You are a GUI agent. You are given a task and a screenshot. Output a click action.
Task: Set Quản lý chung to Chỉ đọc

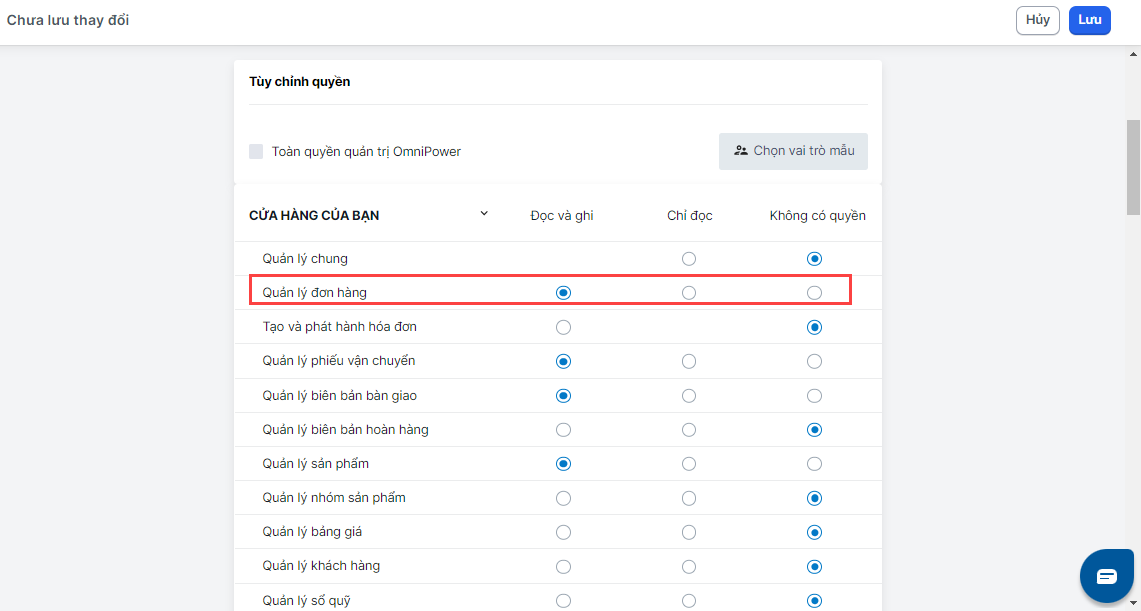689,259
